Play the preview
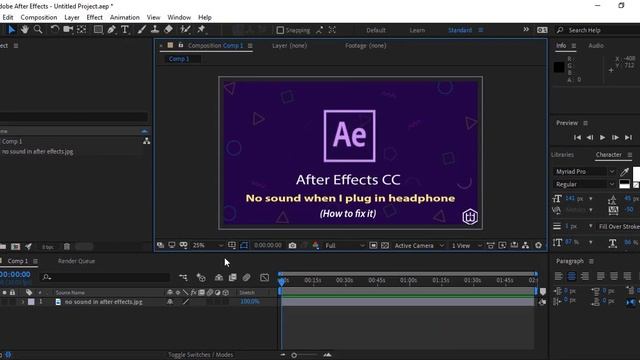Image resolution: width=640 pixels, height=360 pixels. point(602,138)
